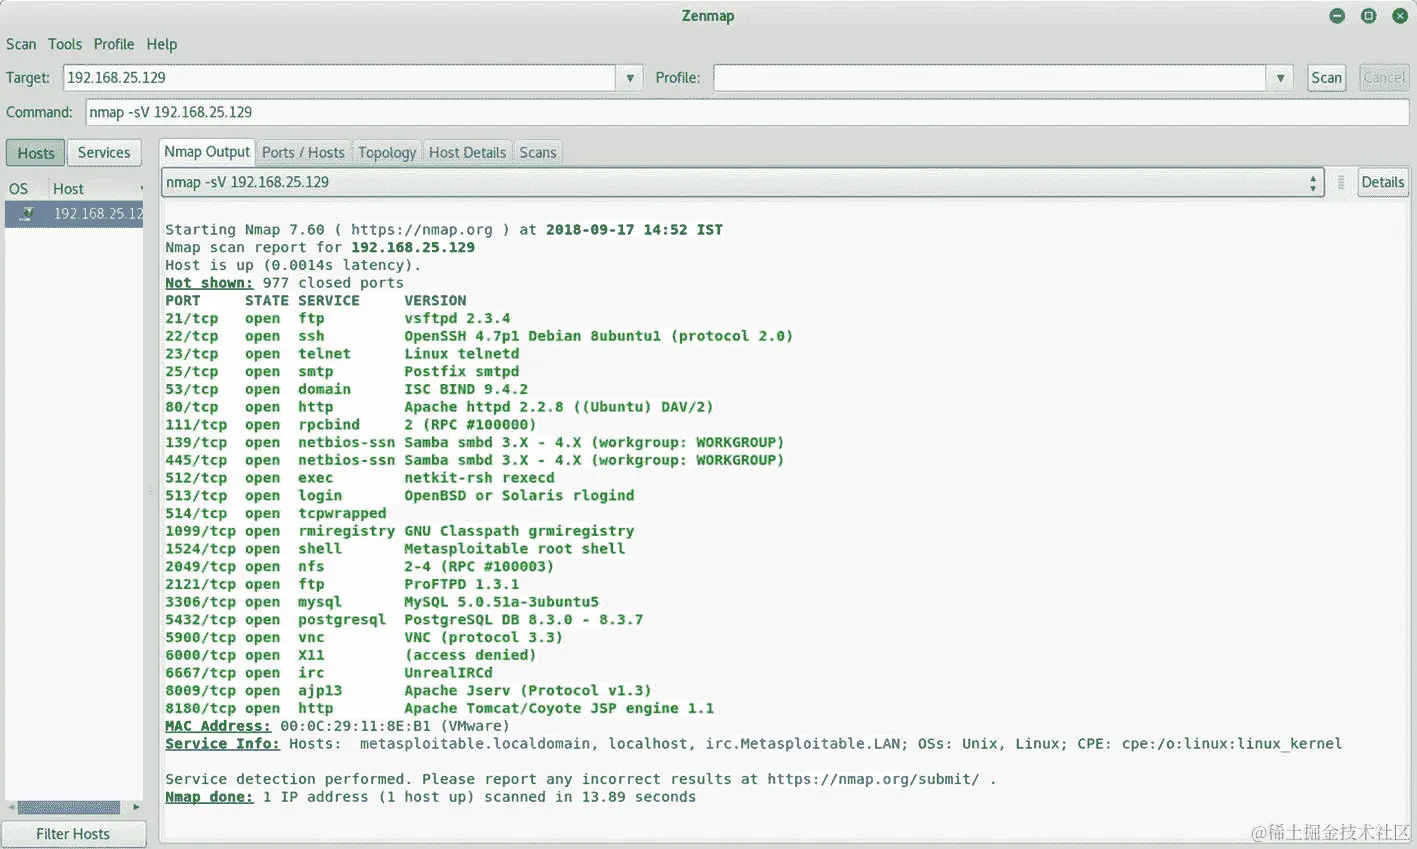
Task: Click 'Metasploitable root shell' text
Action: pyautogui.click(x=514, y=549)
